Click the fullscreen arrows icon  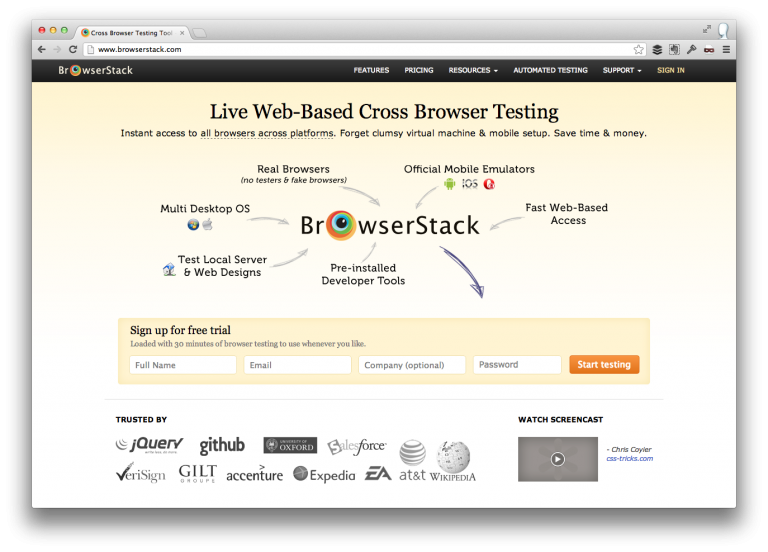[x=707, y=29]
